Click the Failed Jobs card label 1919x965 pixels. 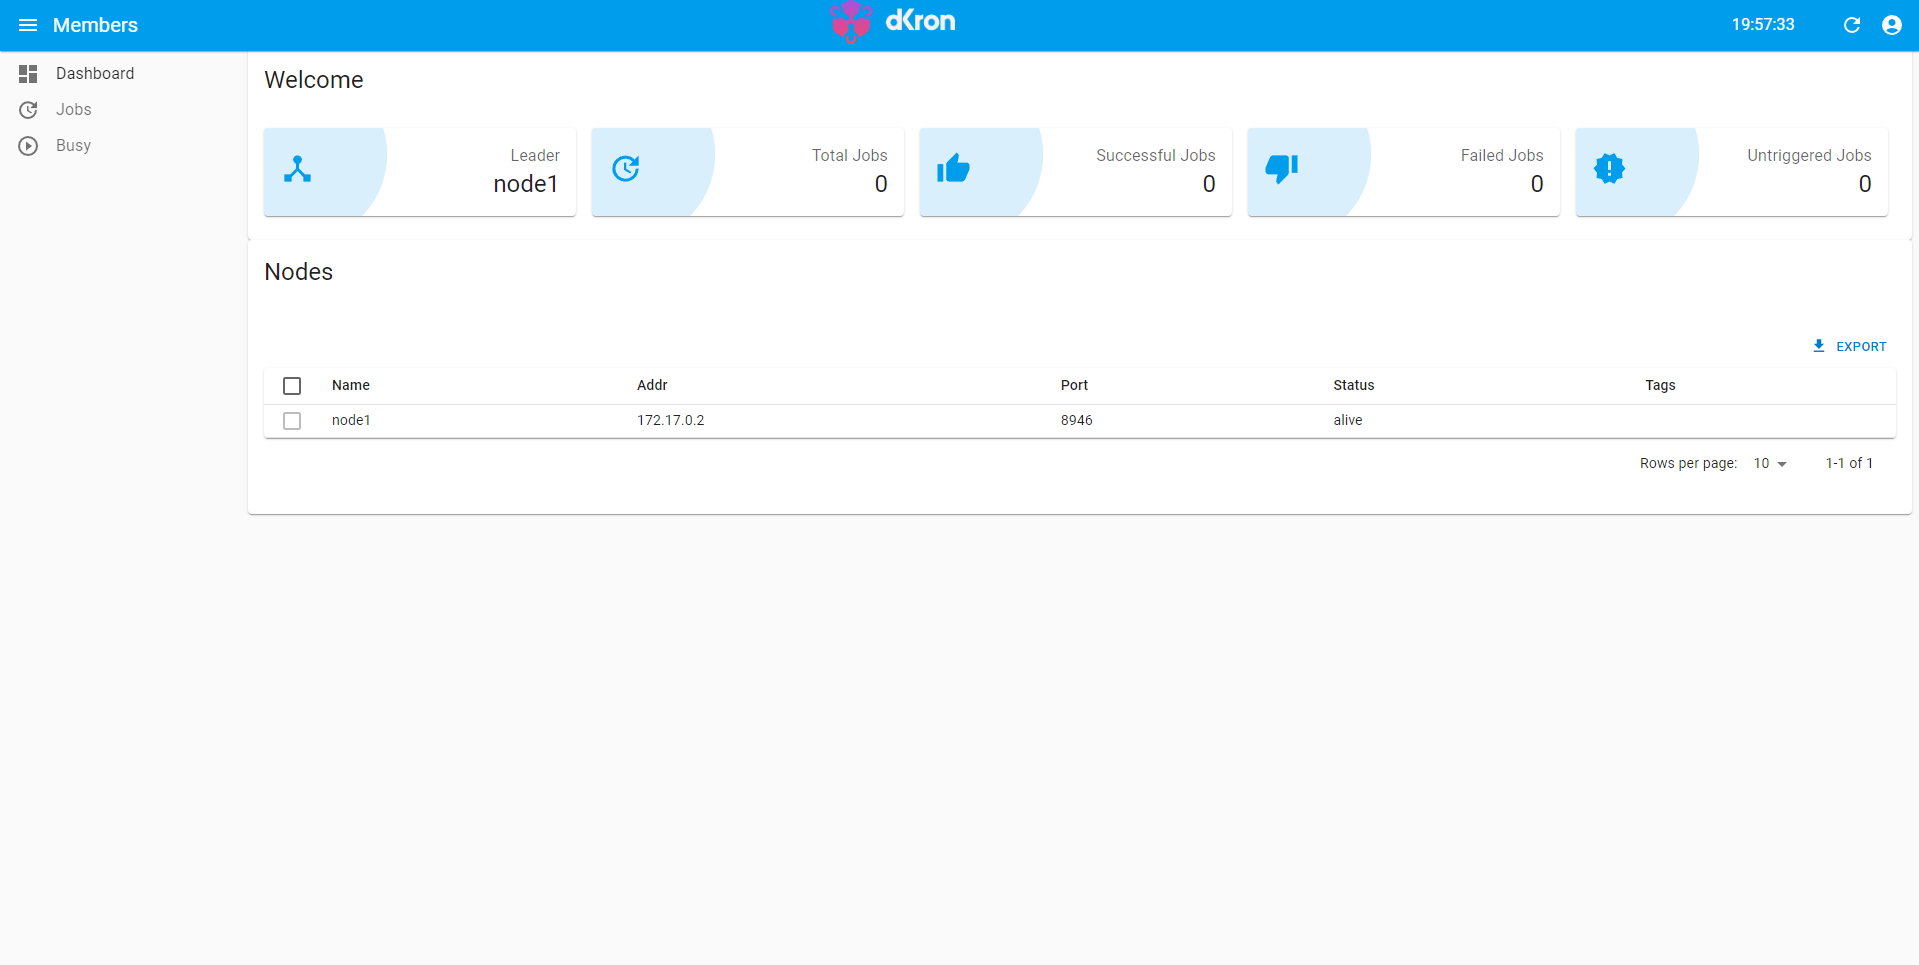click(x=1501, y=155)
